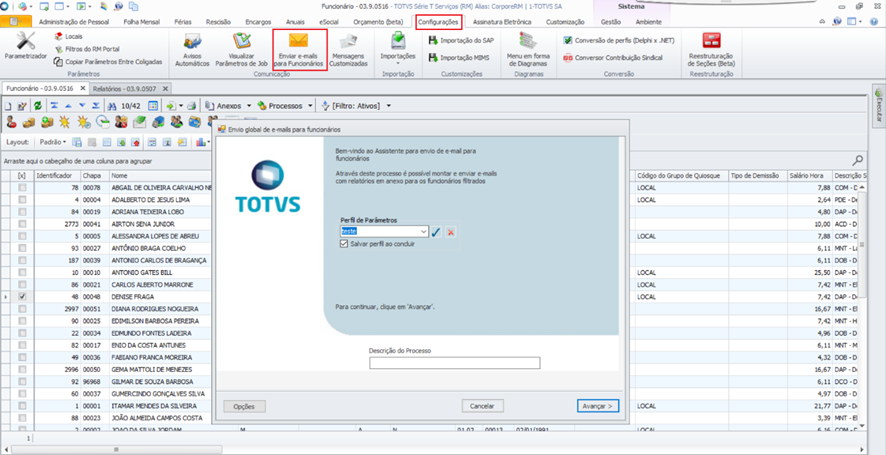Open the export icon dropdown arrow
Viewport: 886px width, 455px height.
click(x=181, y=106)
